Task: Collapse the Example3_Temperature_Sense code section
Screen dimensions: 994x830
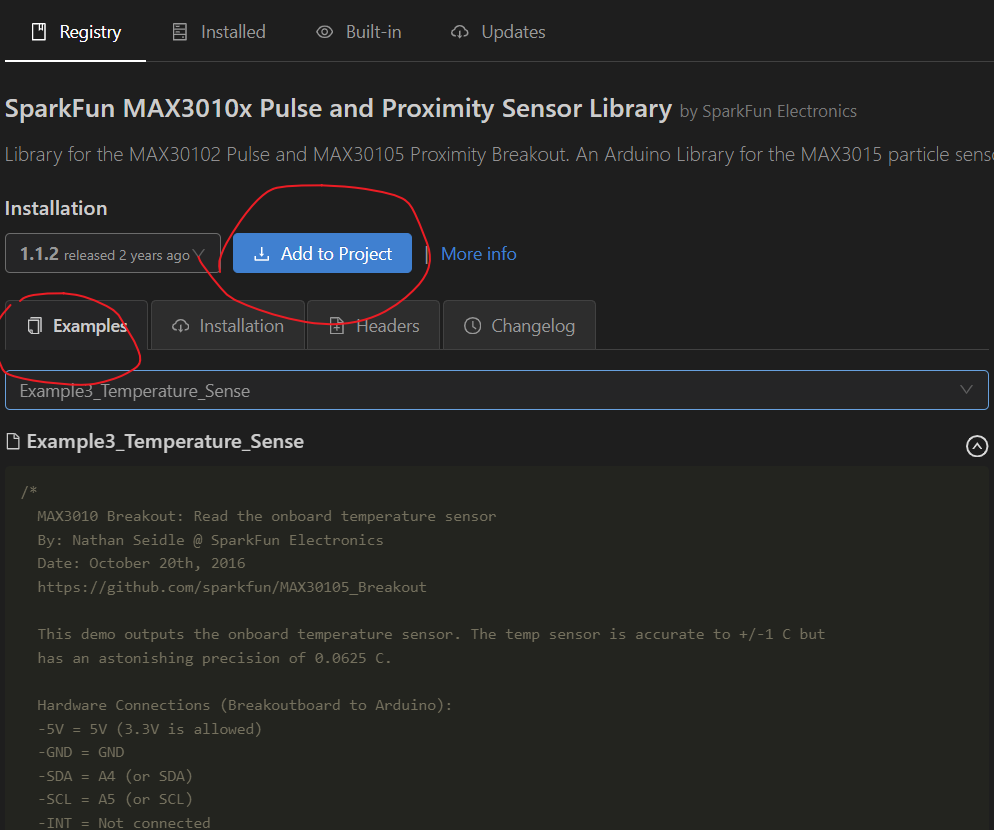Action: (977, 446)
